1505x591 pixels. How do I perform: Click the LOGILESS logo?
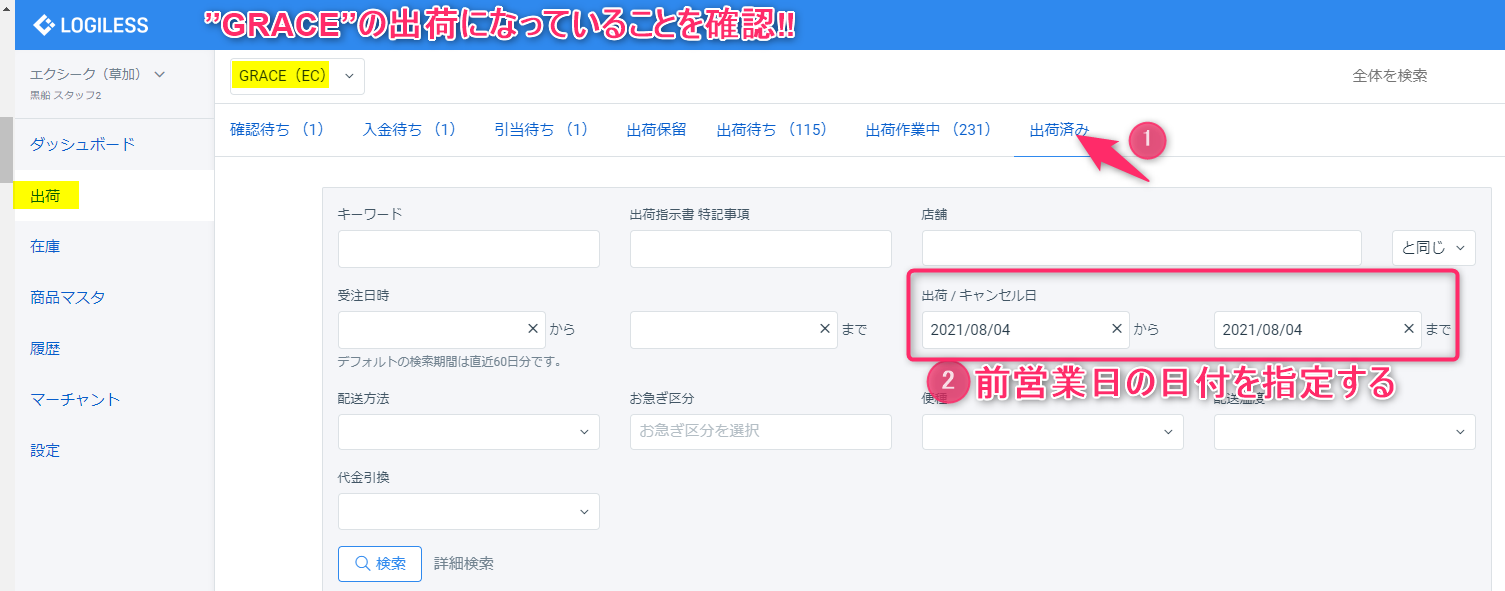pyautogui.click(x=91, y=25)
